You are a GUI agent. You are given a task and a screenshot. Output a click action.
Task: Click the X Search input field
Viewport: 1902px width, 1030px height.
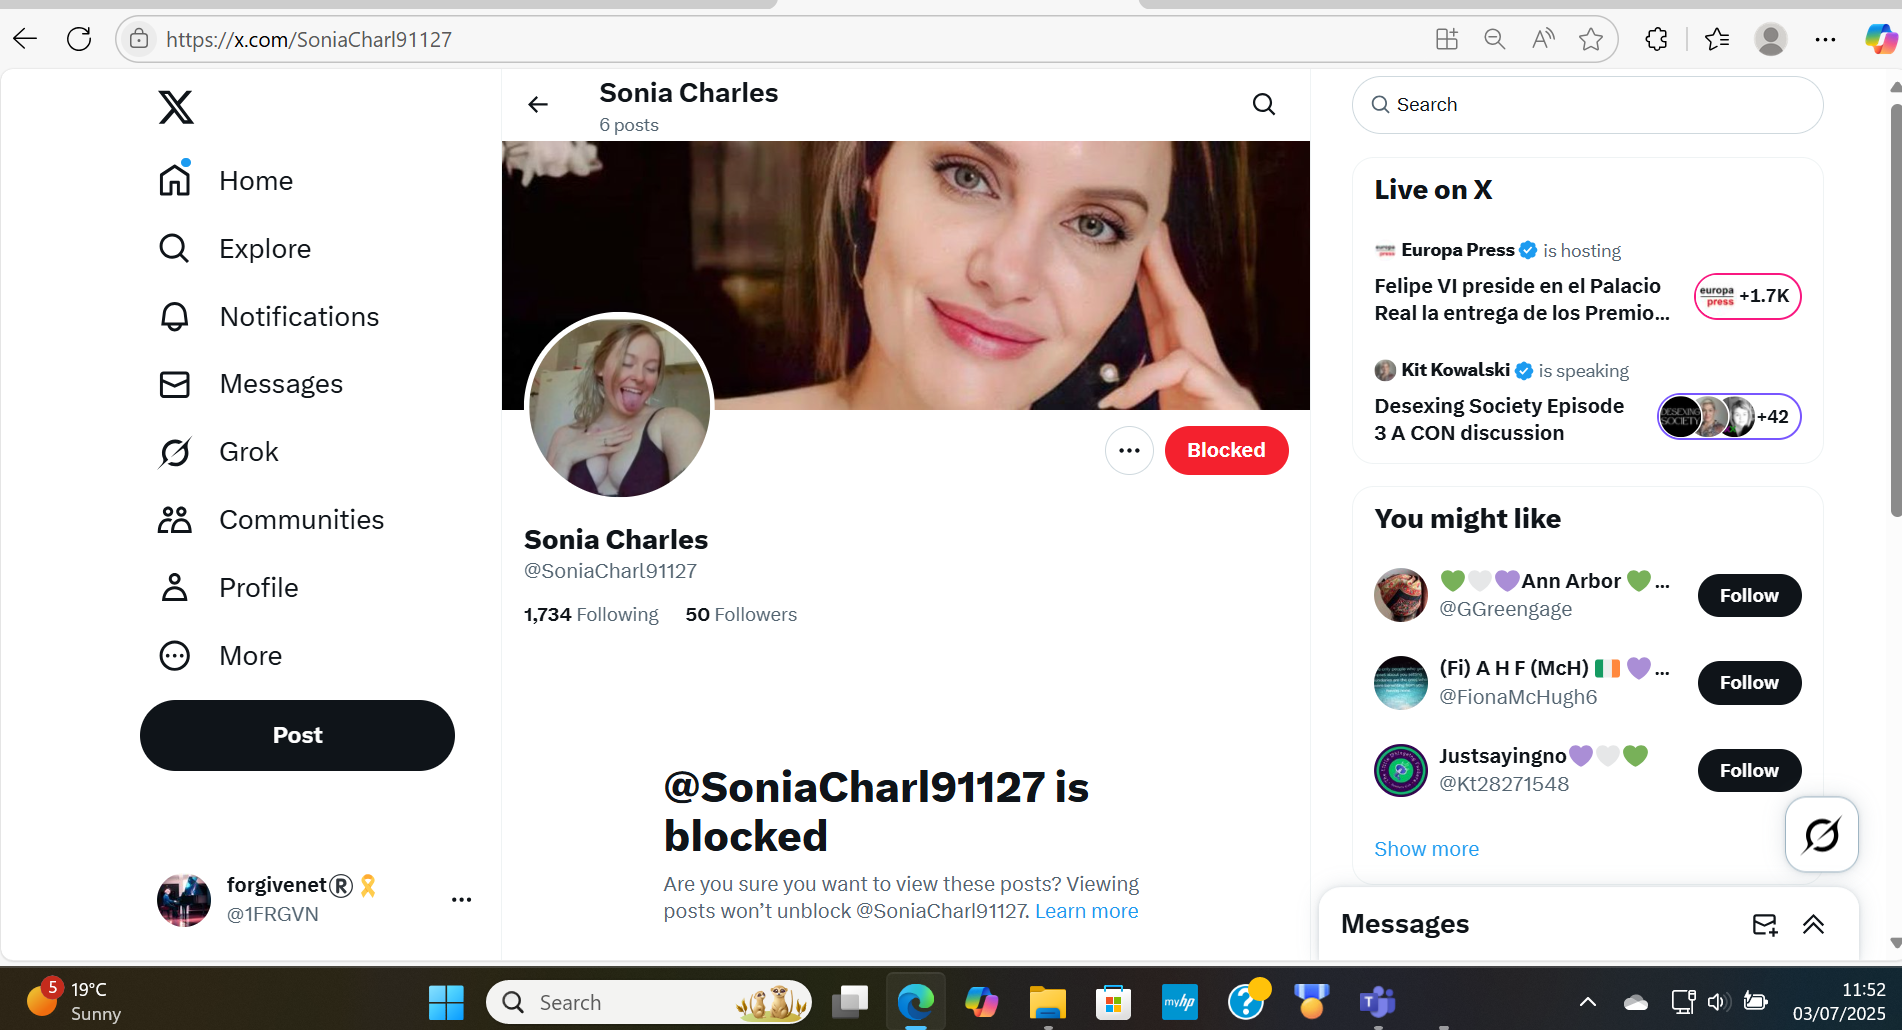1587,105
